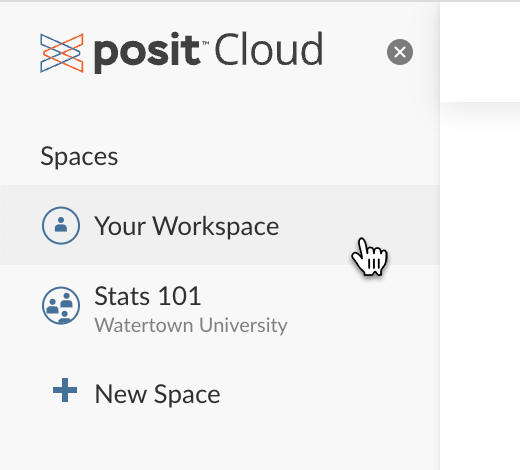Viewport: 520px width, 470px height.
Task: Click the Posit Cloud logo icon
Action: point(62,53)
